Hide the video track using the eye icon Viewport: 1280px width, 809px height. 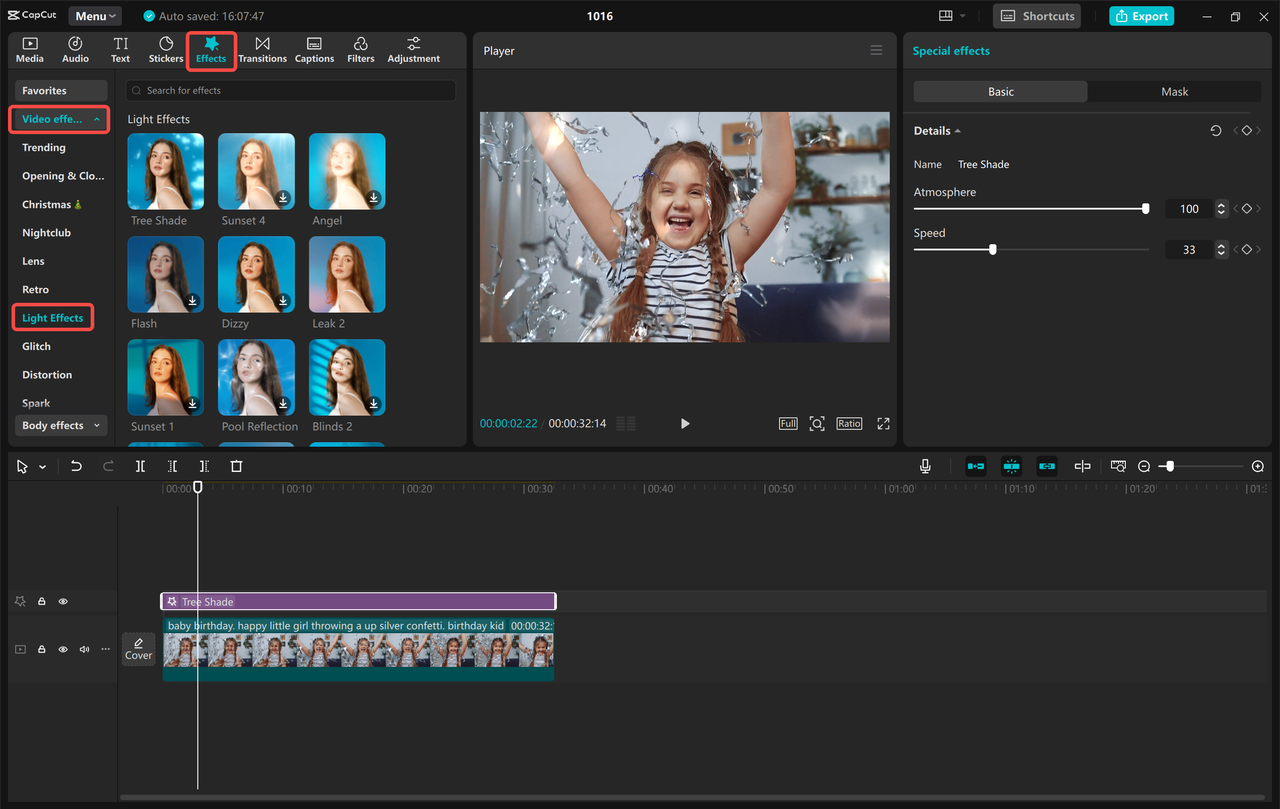[x=62, y=649]
